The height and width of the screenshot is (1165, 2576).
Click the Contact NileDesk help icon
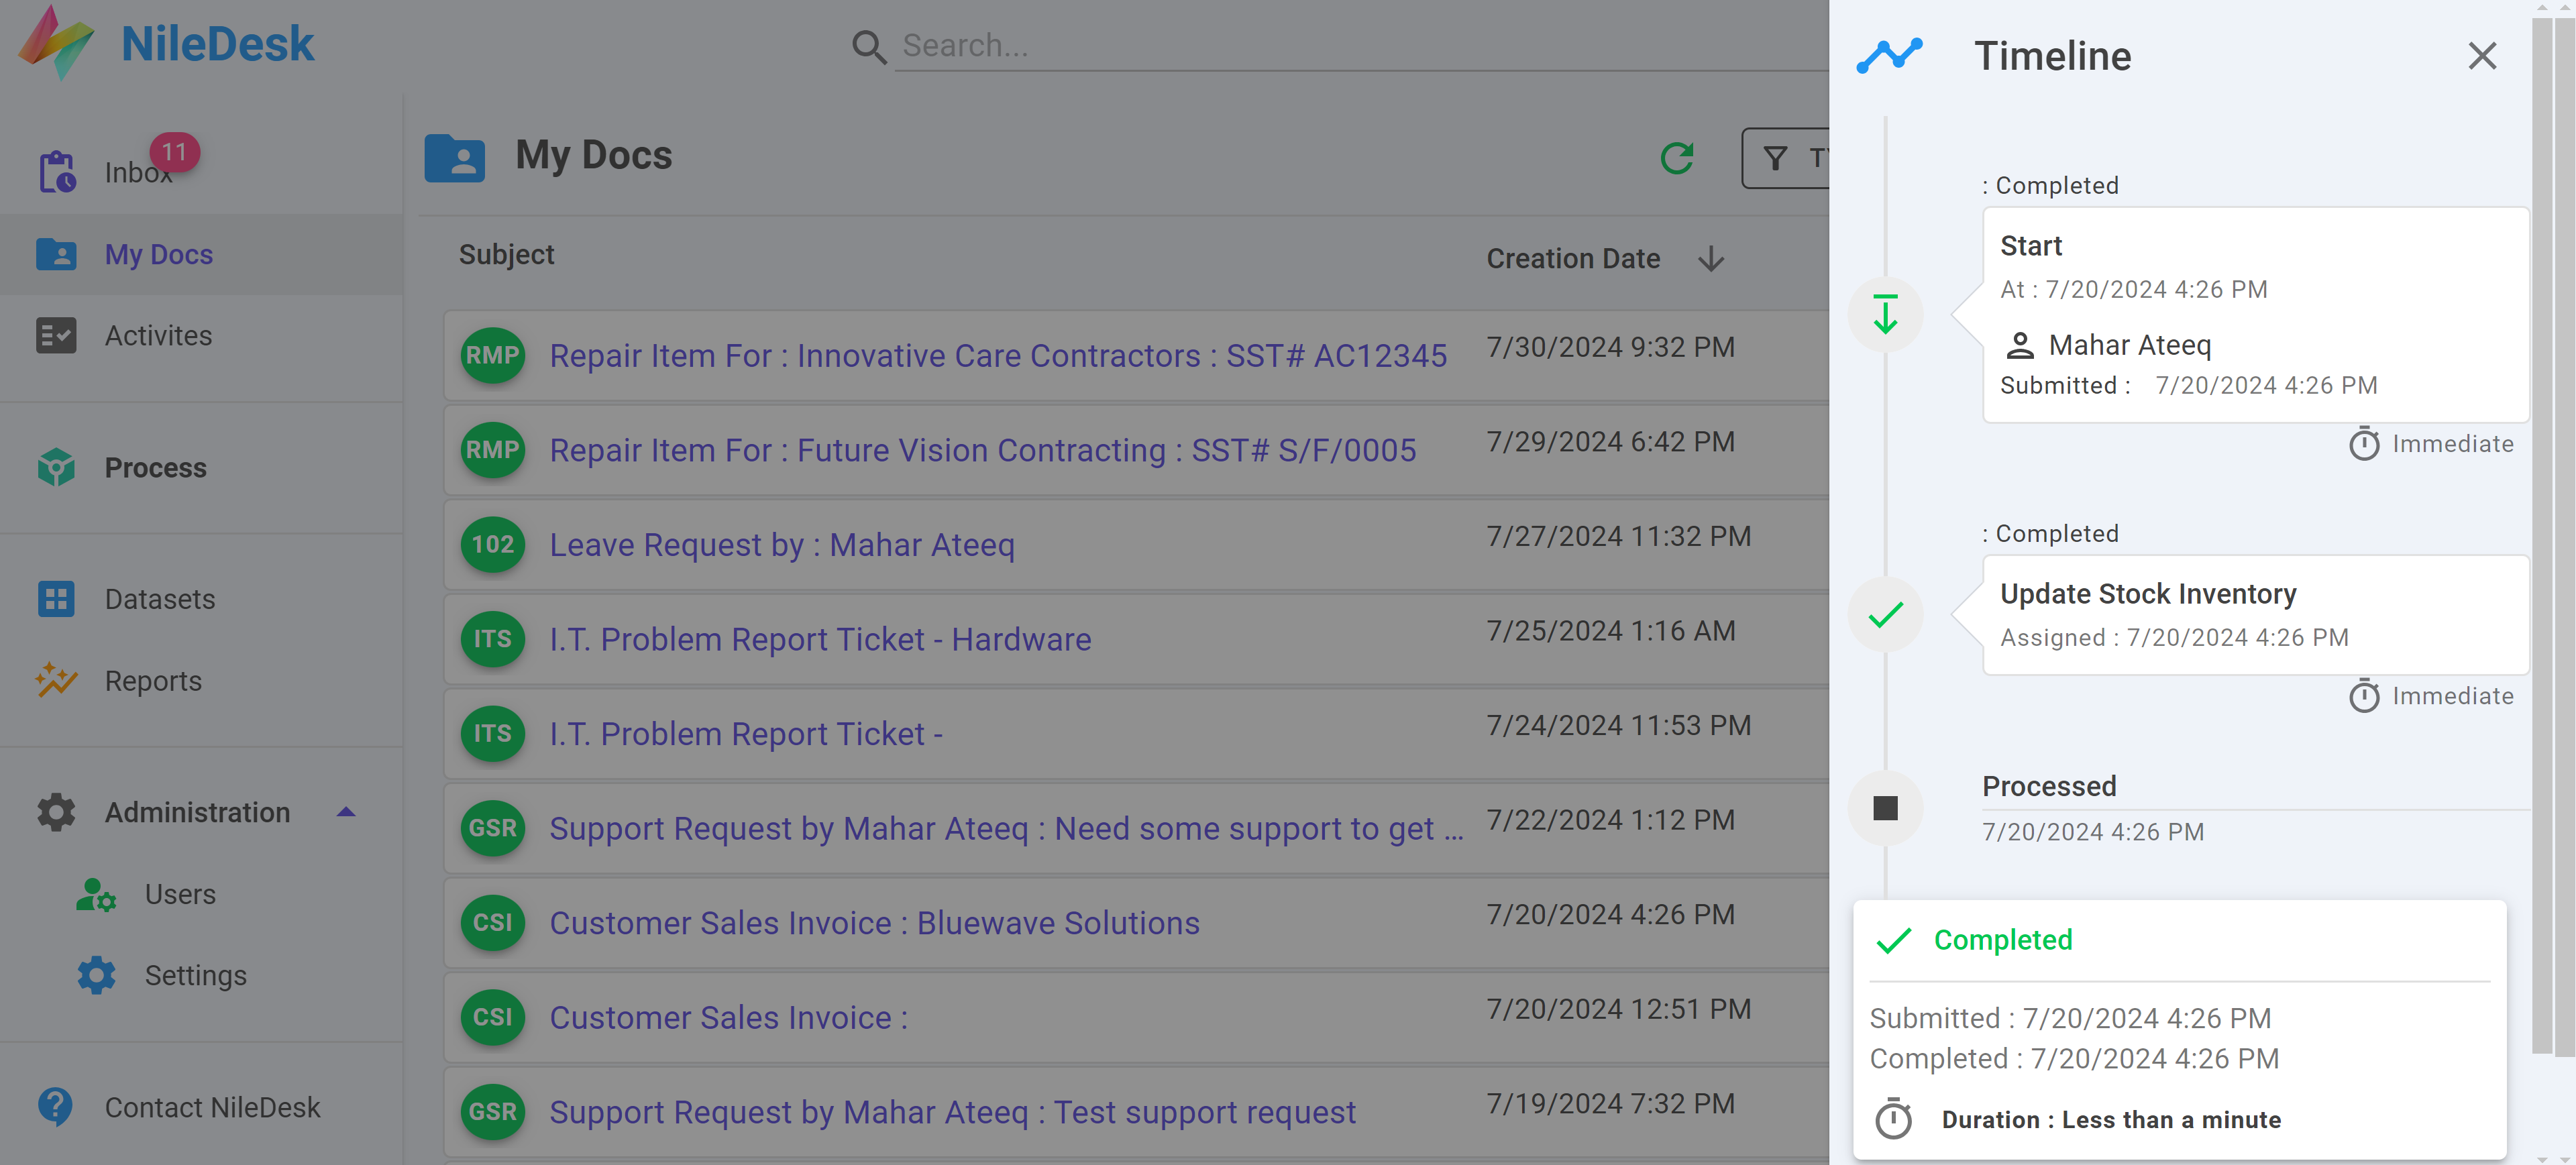click(55, 1107)
